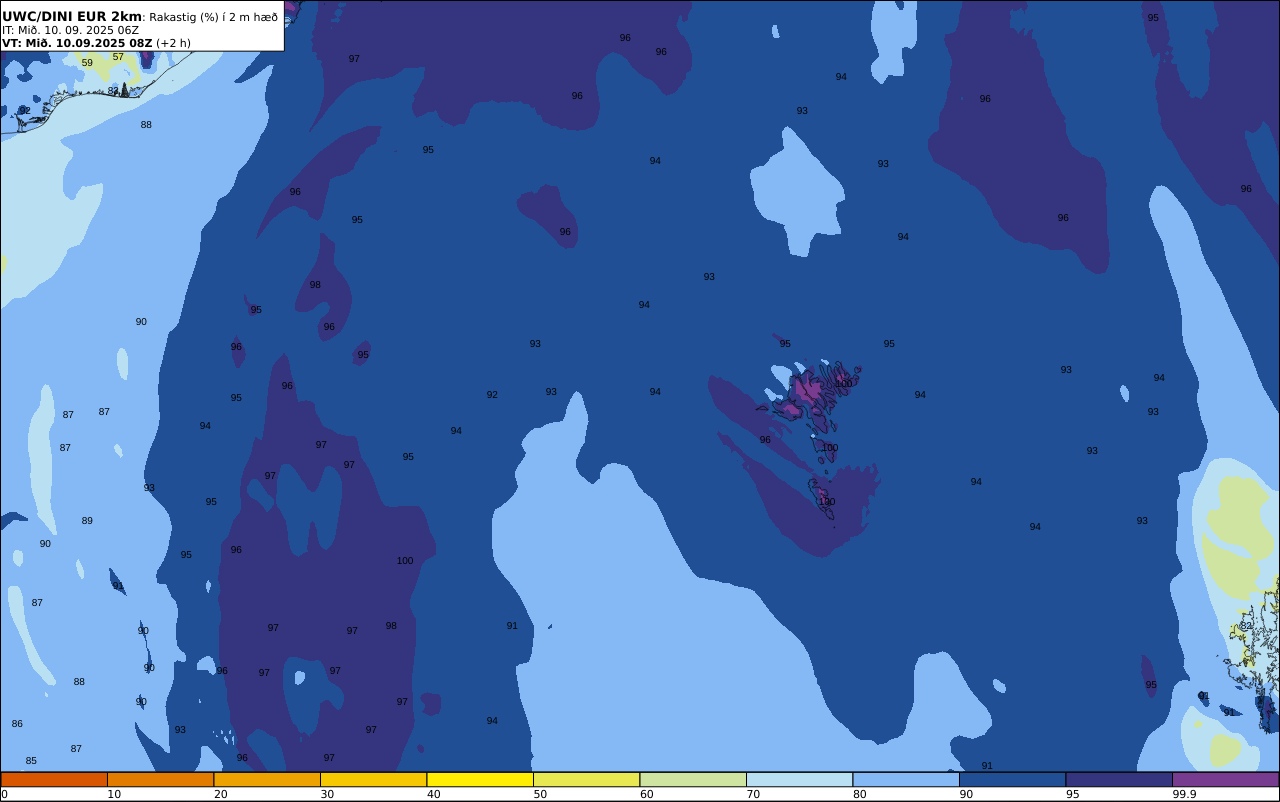Click the 'Rakastig (%) í 2 m hæð' label
The width and height of the screenshot is (1280, 802).
point(213,17)
